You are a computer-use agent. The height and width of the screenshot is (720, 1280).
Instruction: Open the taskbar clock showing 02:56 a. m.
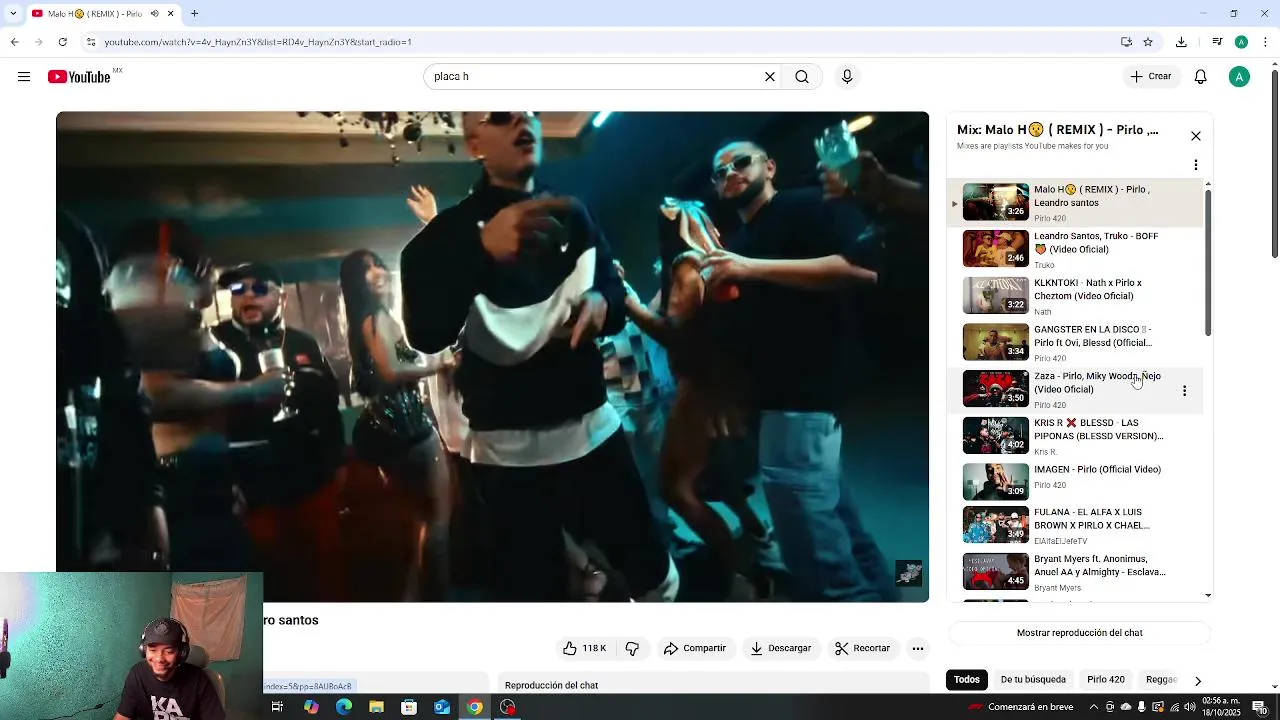point(1223,707)
